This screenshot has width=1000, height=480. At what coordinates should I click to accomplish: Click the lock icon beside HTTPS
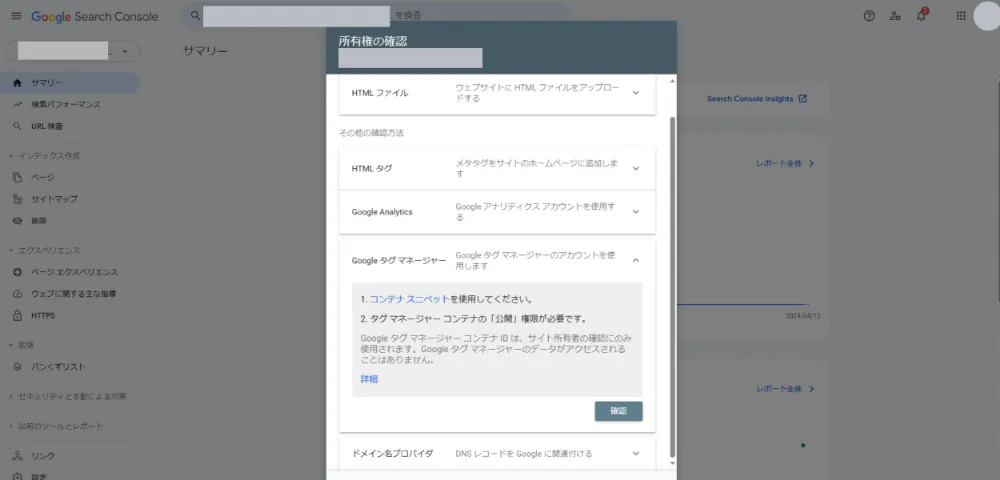coord(17,316)
